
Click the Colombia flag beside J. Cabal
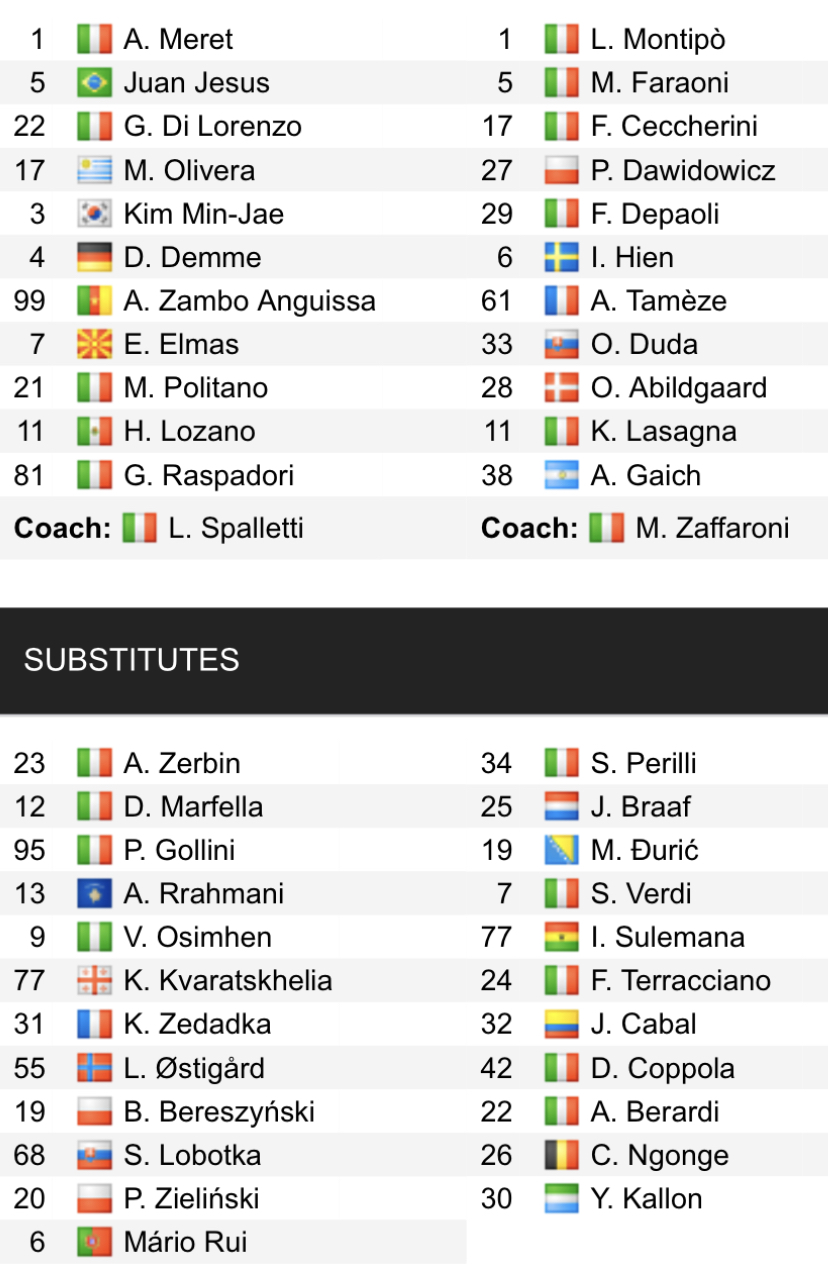point(561,1025)
